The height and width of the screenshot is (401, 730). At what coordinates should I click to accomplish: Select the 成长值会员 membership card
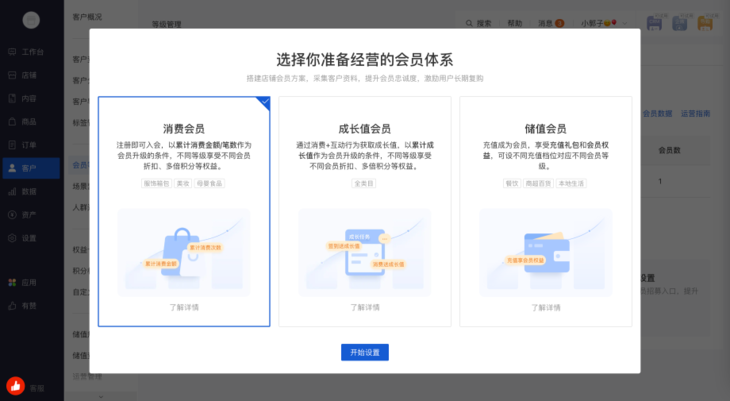pyautogui.click(x=365, y=211)
